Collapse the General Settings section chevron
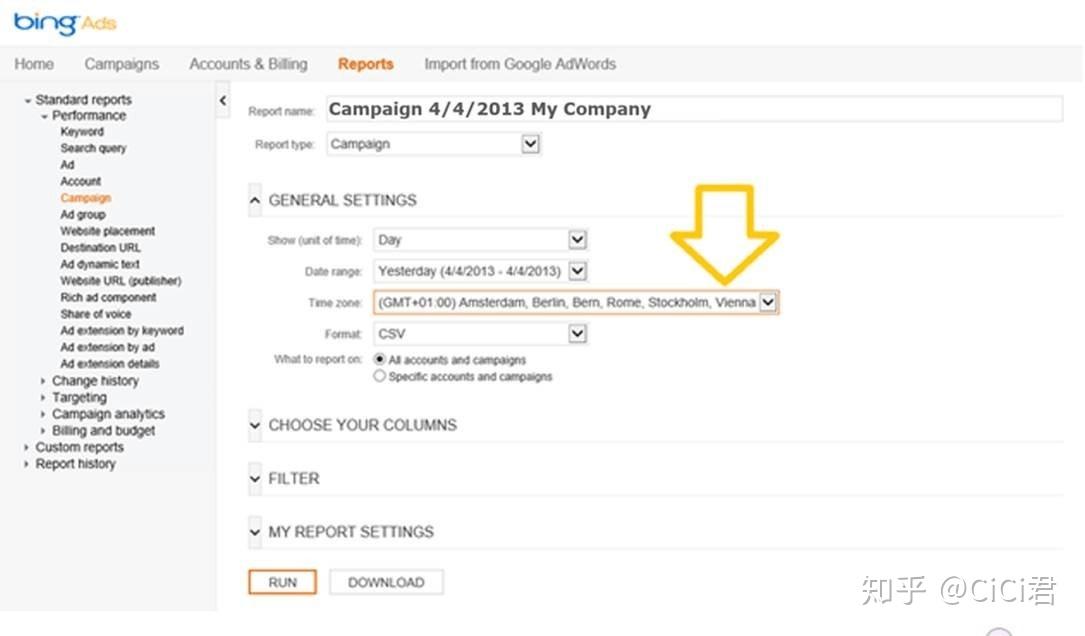This screenshot has width=1085, height=636. click(255, 201)
